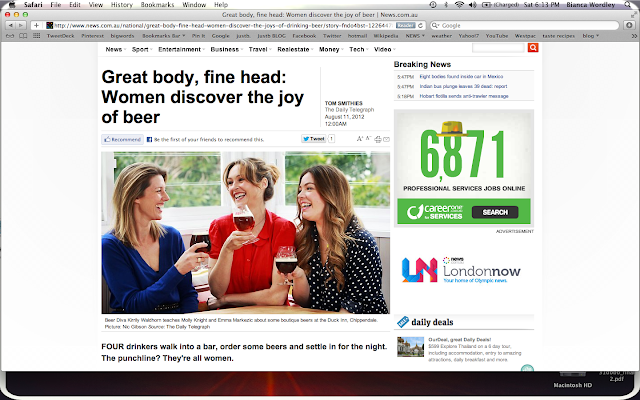Click the Facebook Recommend button
Viewport: 640px width, 400px height.
[122, 139]
